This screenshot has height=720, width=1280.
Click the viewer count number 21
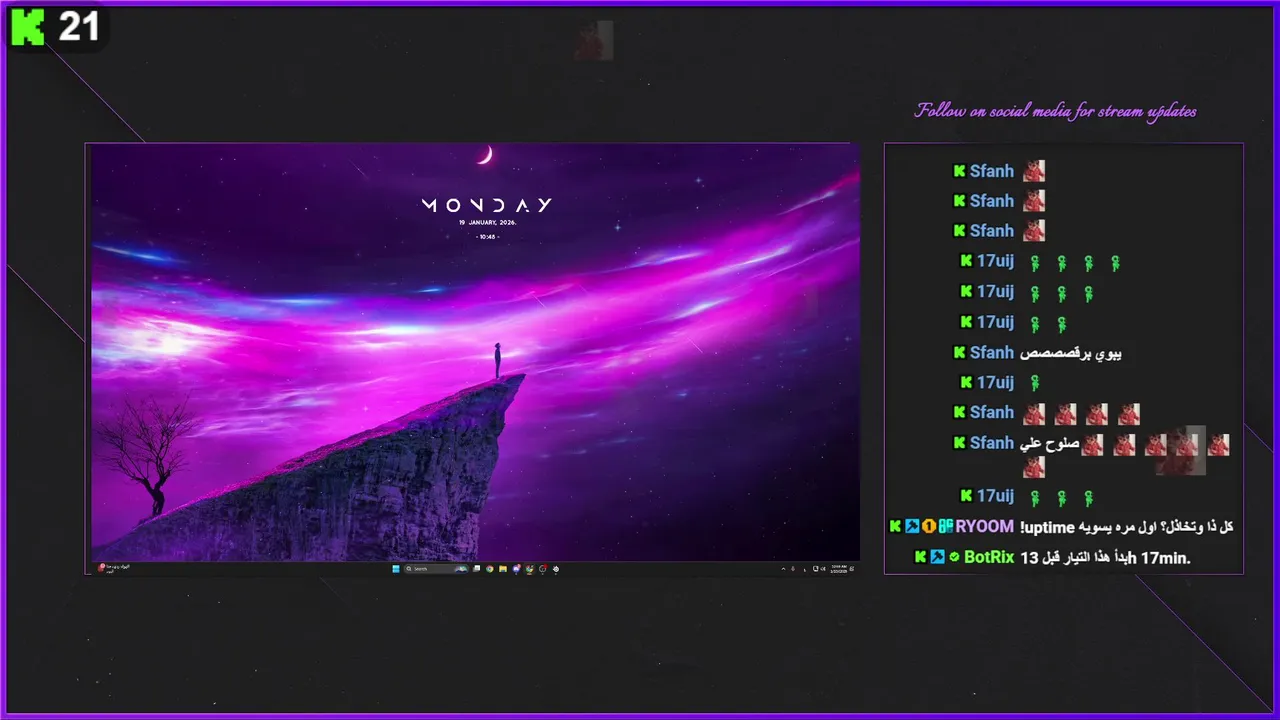pos(79,27)
